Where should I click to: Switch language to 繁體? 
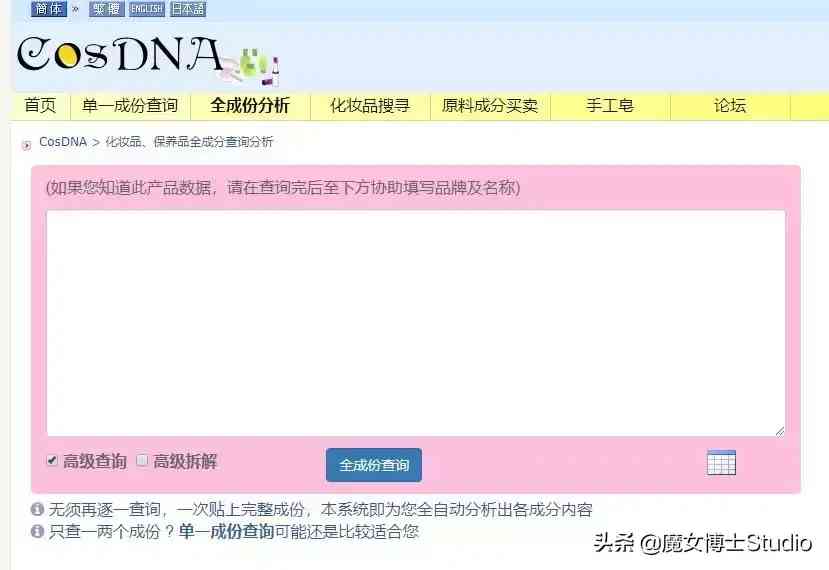pyautogui.click(x=106, y=9)
